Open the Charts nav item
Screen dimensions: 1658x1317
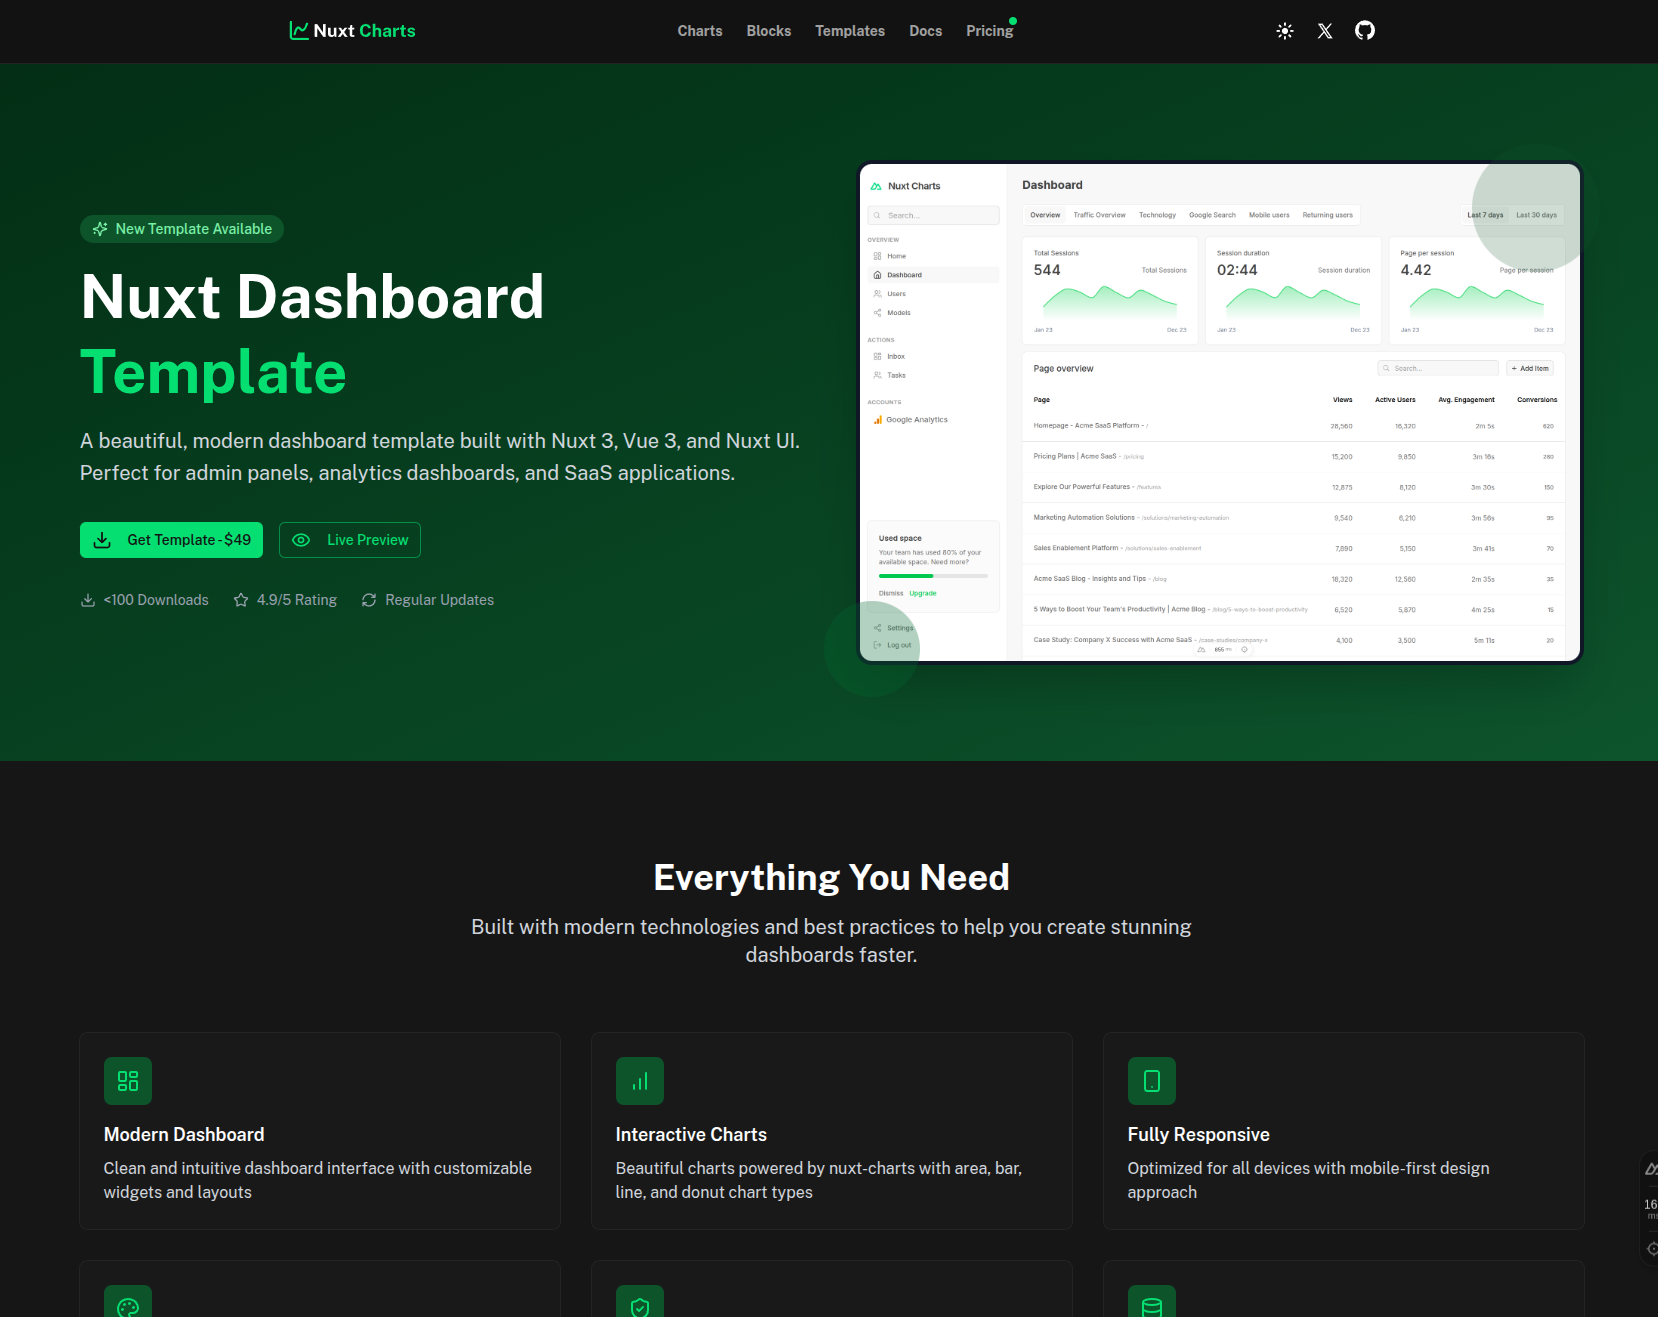(700, 31)
